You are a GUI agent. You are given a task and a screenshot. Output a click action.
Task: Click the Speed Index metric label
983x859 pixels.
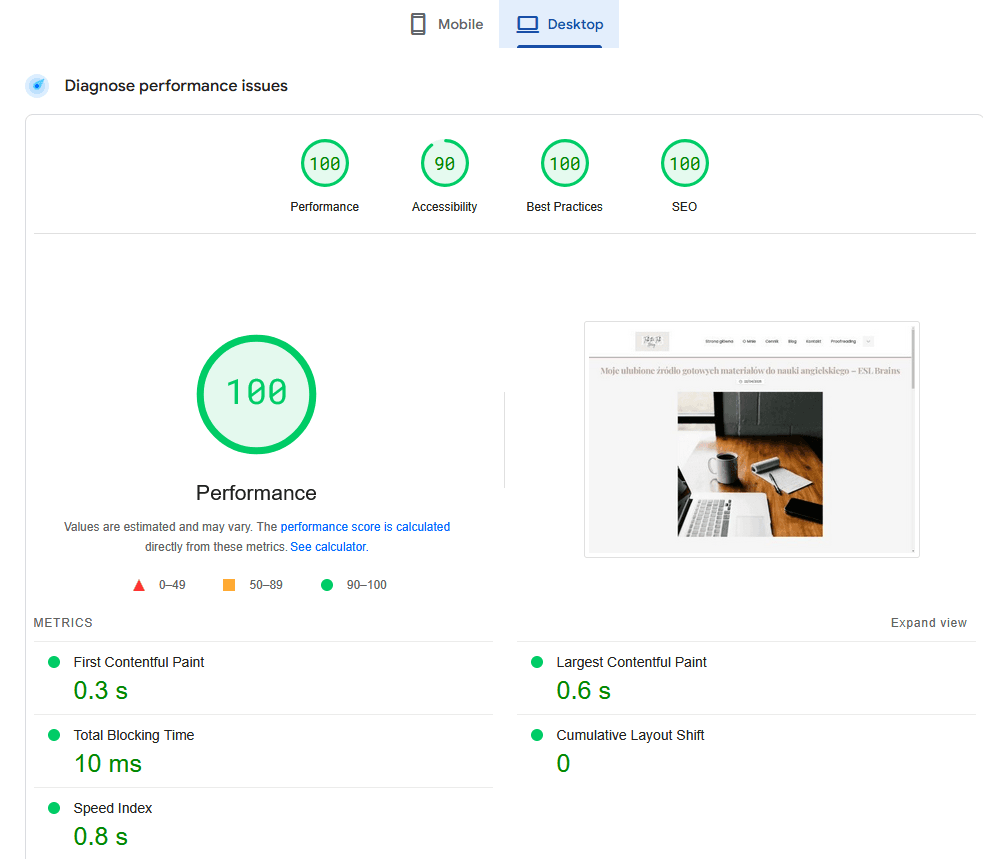click(x=113, y=808)
